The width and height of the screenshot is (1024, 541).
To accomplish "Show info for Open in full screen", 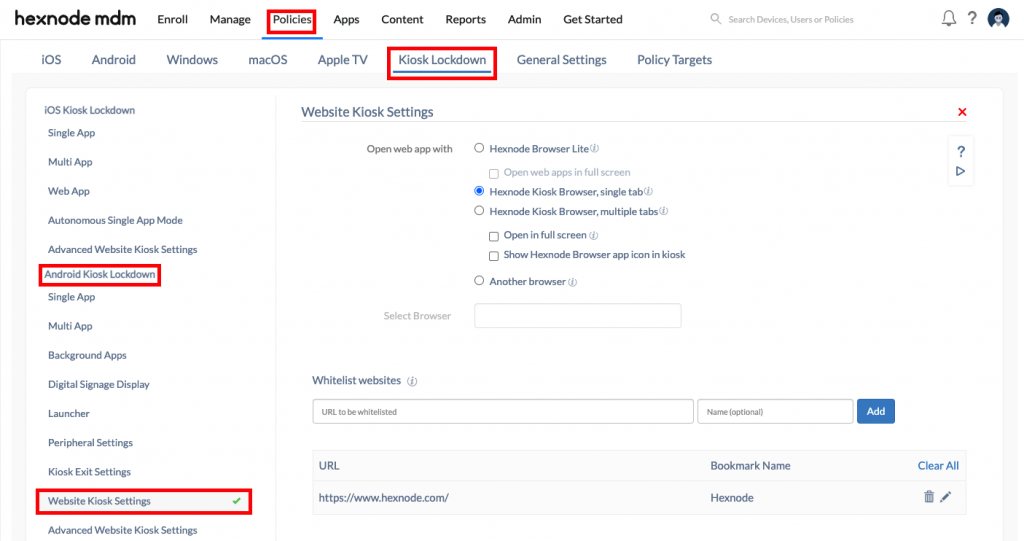I will (593, 235).
